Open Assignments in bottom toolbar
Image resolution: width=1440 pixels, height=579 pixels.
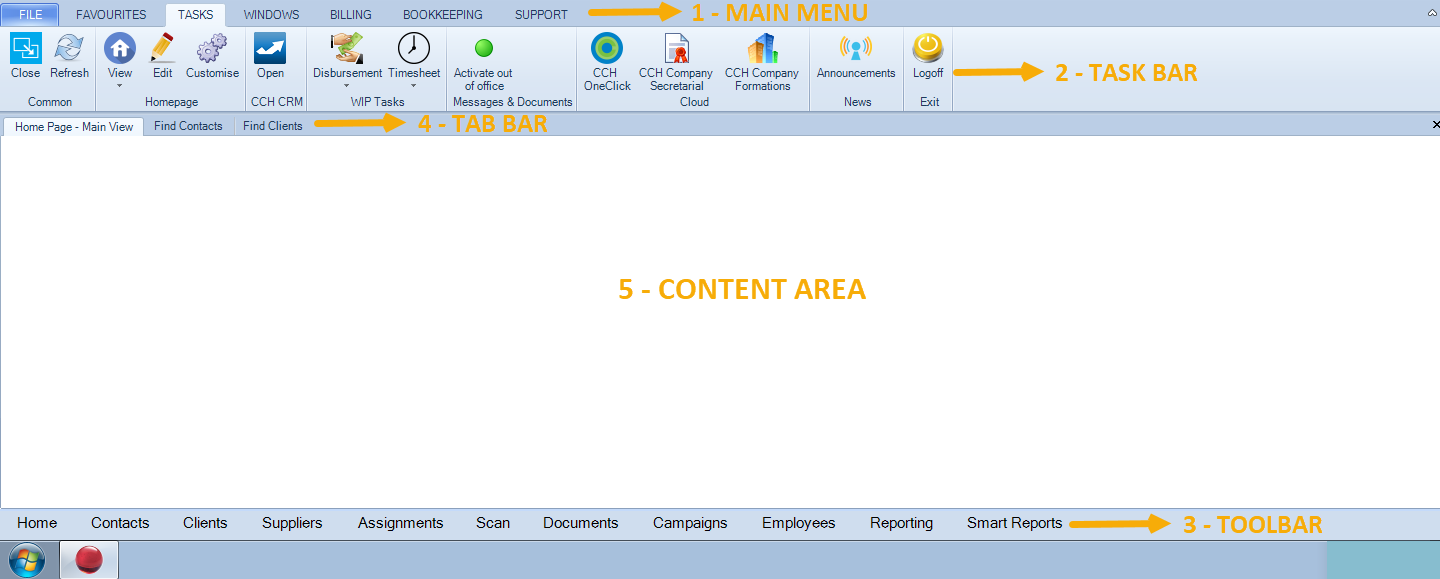coord(400,523)
